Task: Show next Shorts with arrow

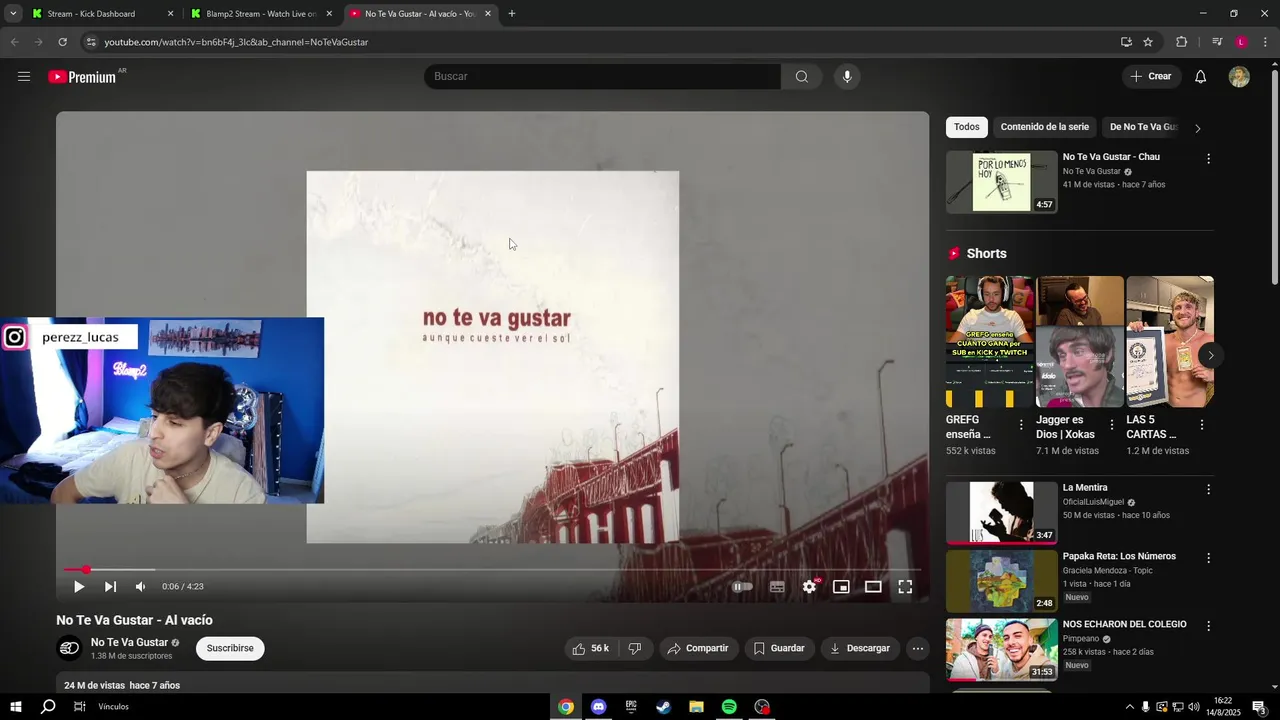Action: coord(1210,355)
